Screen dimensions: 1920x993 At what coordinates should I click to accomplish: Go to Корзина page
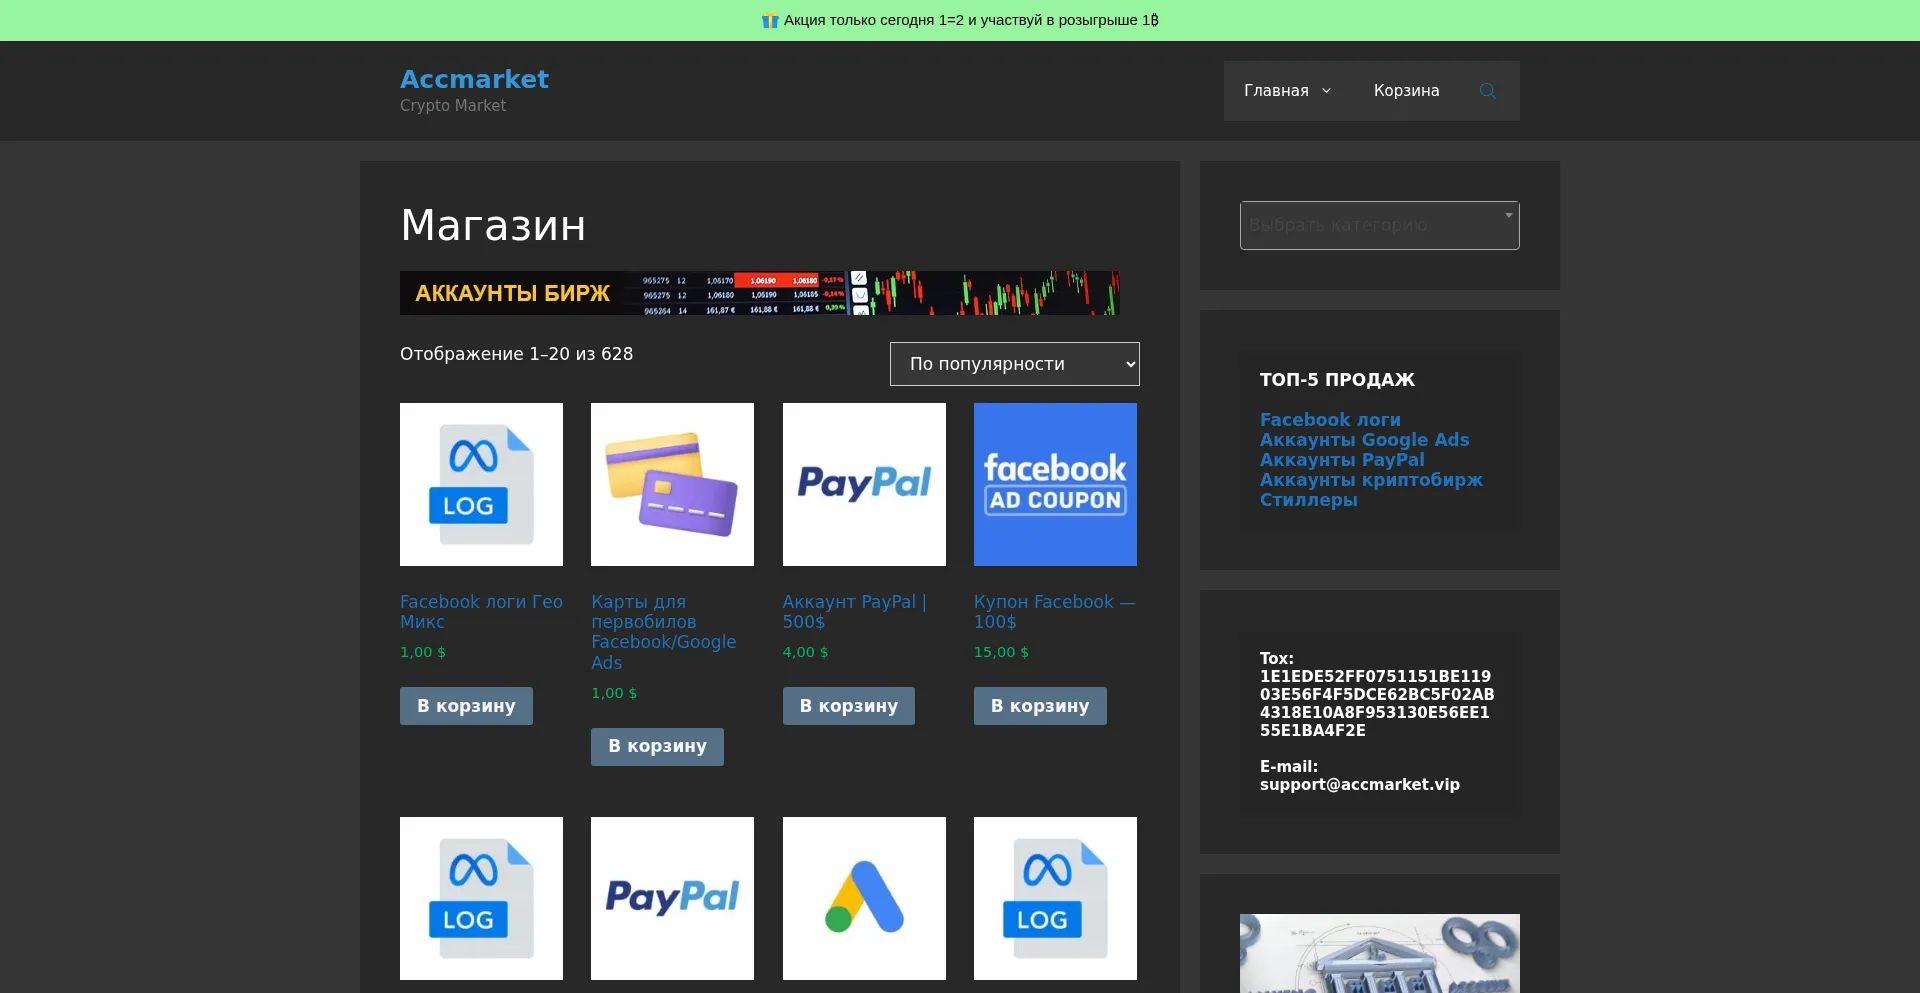click(1406, 91)
